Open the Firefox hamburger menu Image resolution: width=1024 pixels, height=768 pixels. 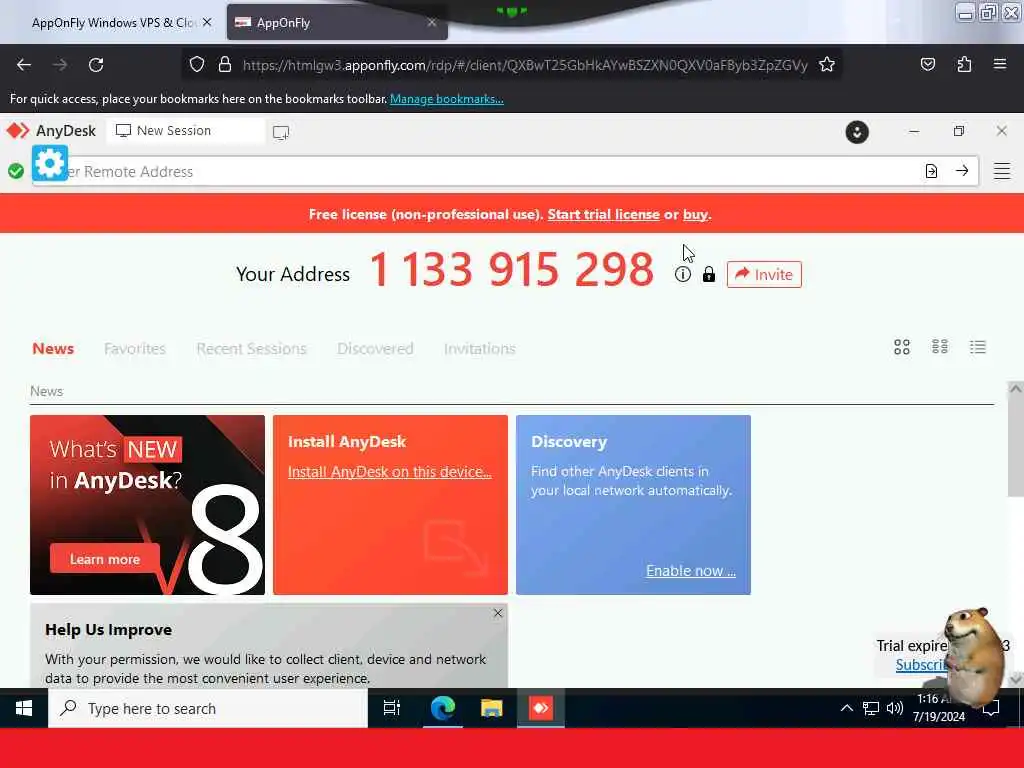click(x=1000, y=64)
